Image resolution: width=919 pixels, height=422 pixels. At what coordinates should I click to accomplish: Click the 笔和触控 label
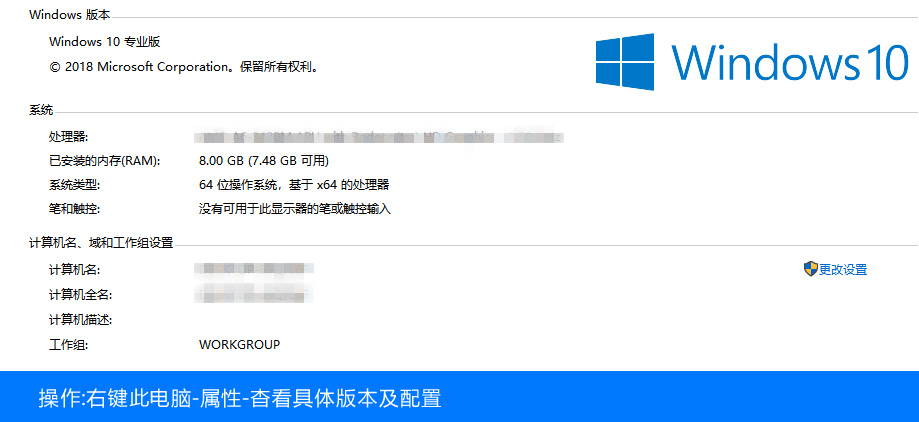pos(74,209)
